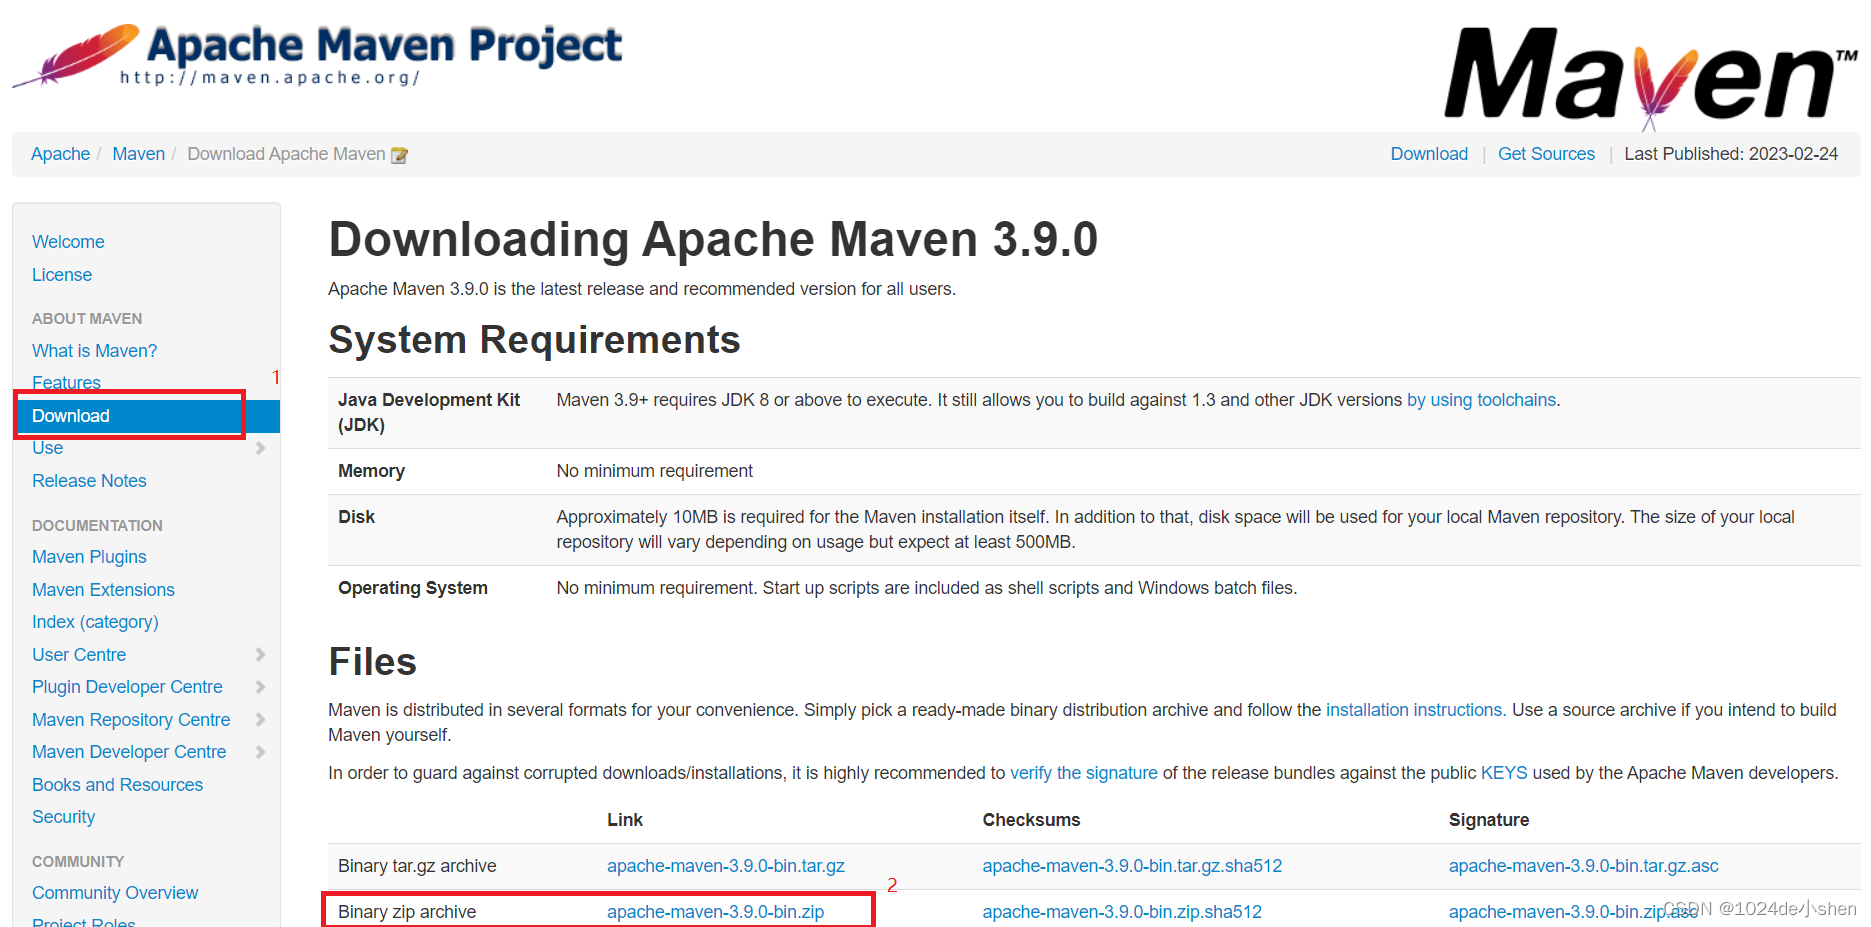Image resolution: width=1871 pixels, height=927 pixels.
Task: Click the 'Disk' row label
Action: pyautogui.click(x=356, y=517)
